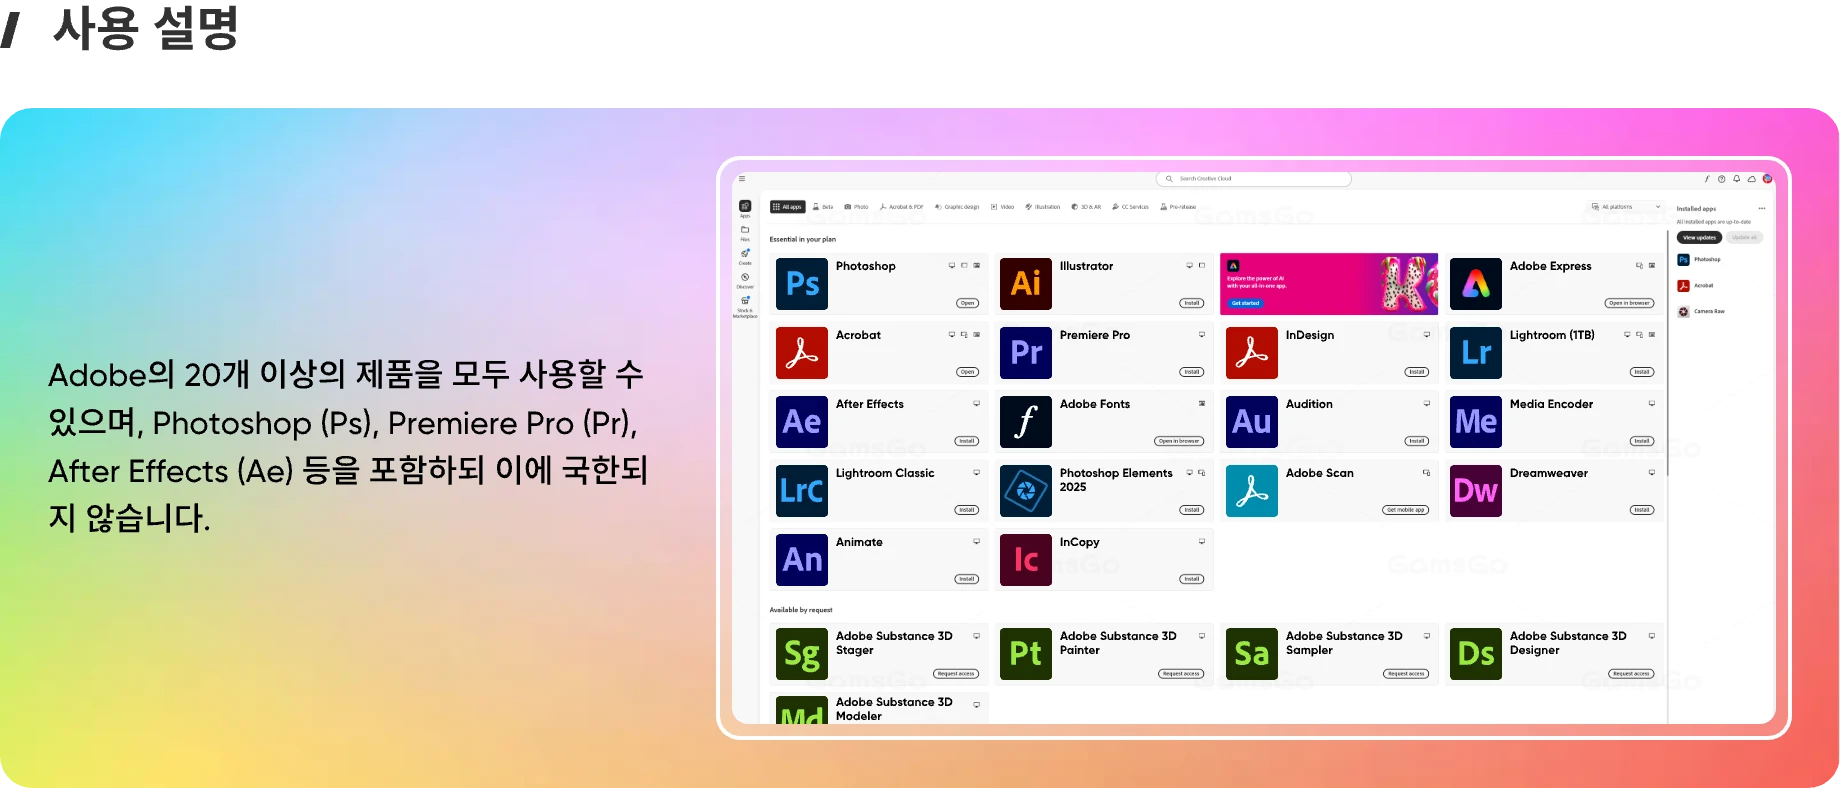
Task: Select Photoshop in Installed apps list
Action: (1700, 260)
